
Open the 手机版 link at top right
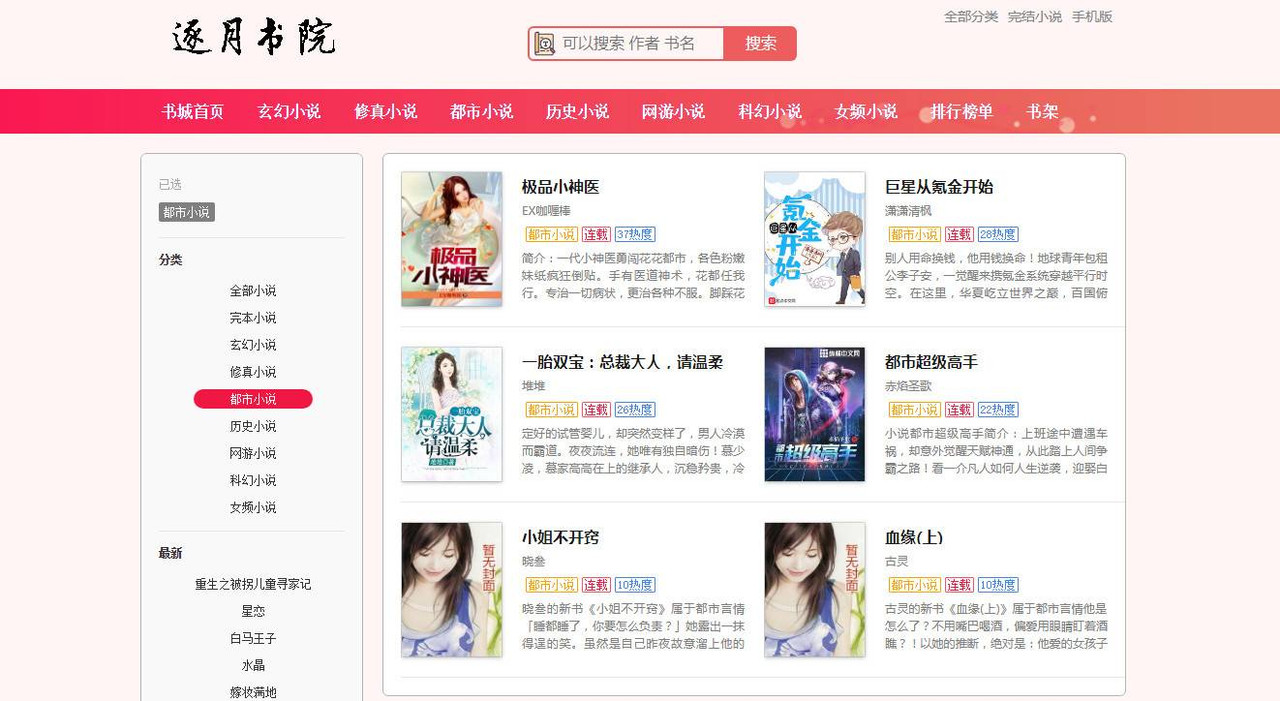pyautogui.click(x=1092, y=17)
